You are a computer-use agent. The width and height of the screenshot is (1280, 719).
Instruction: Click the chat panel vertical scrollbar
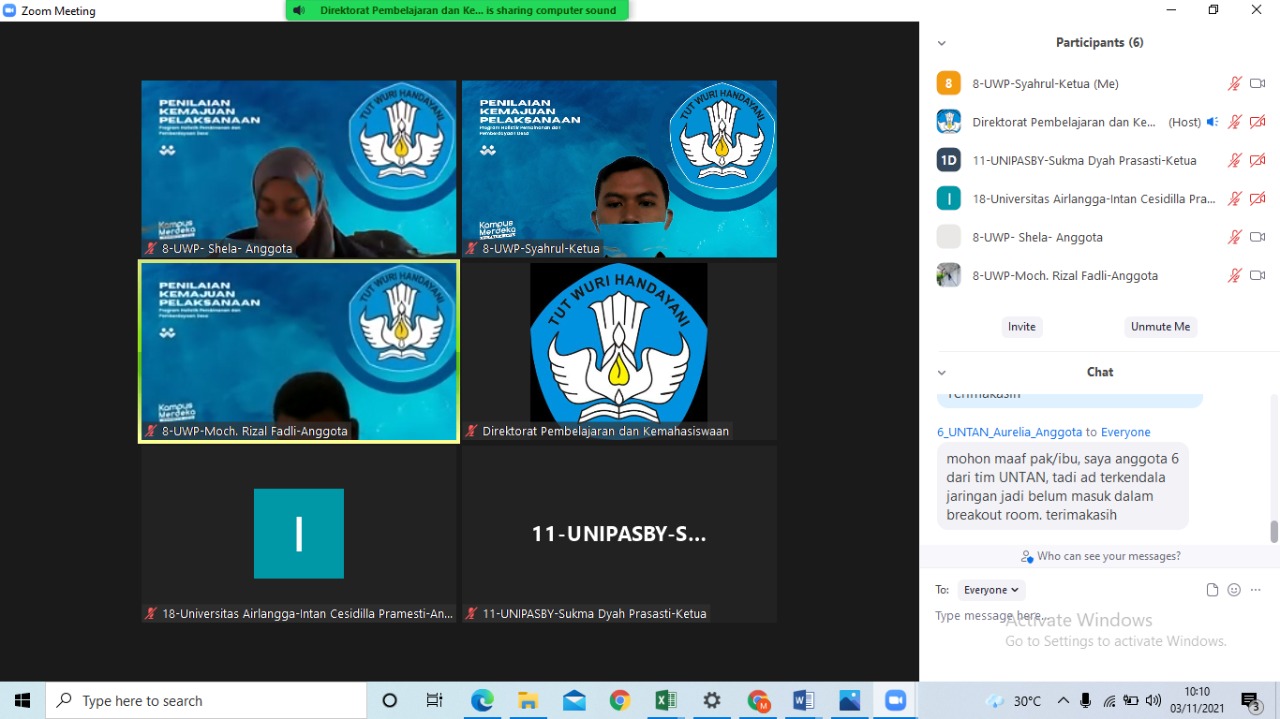click(1274, 531)
